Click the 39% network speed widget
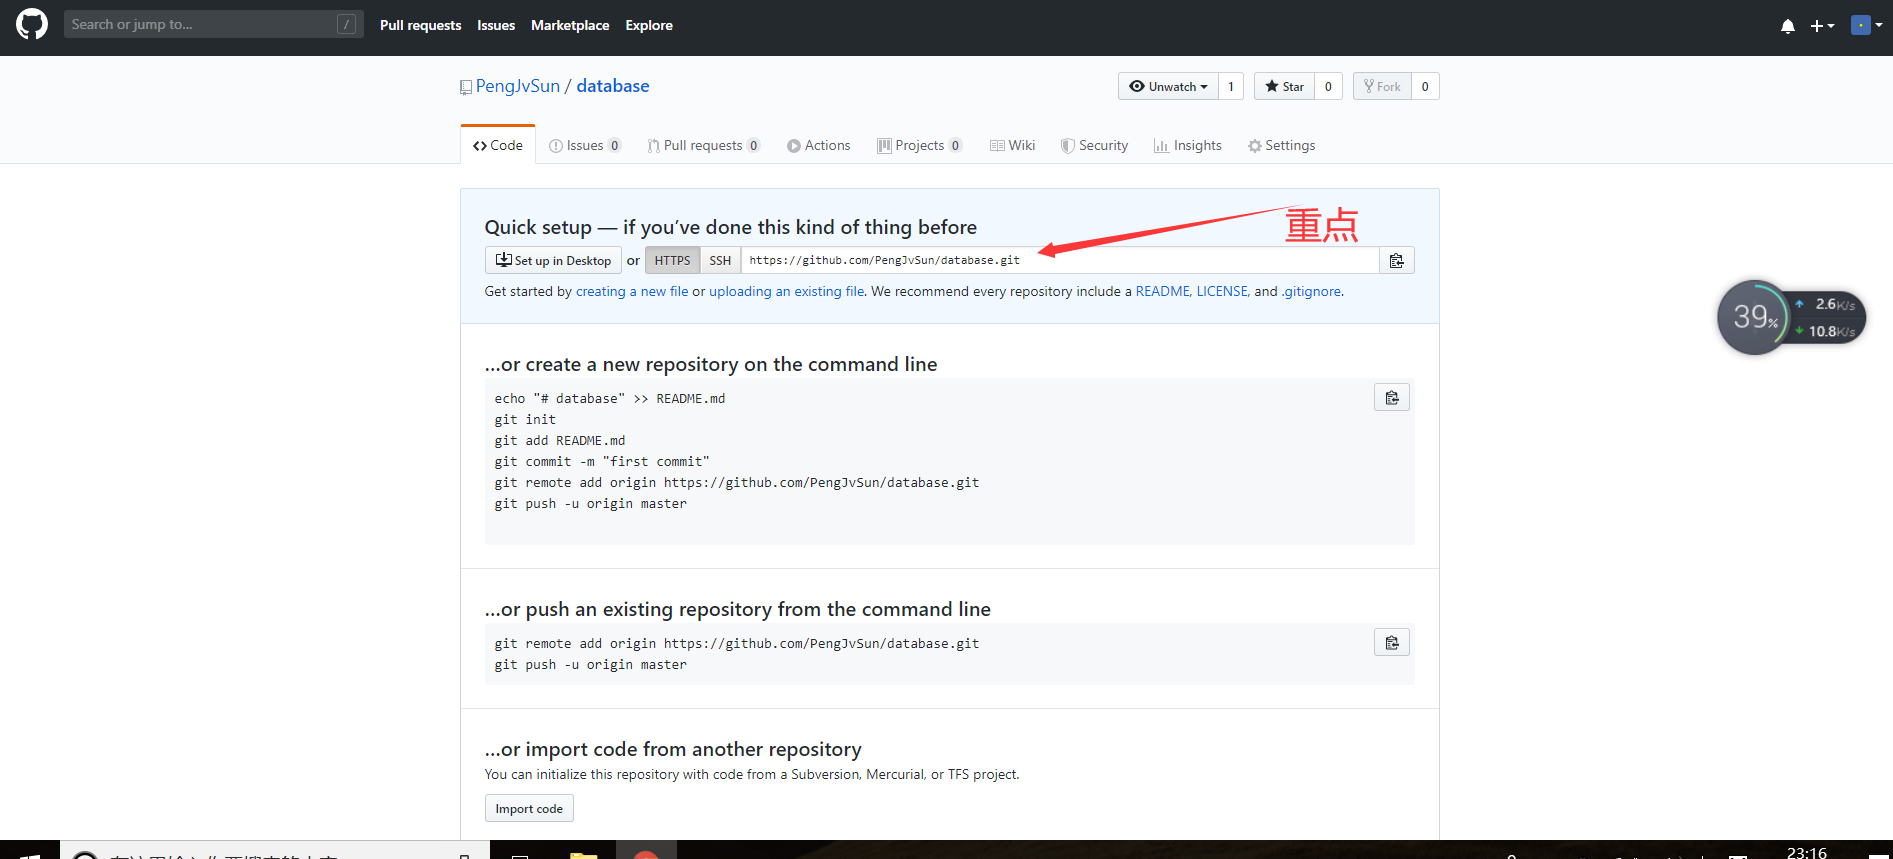This screenshot has height=859, width=1893. click(x=1790, y=317)
